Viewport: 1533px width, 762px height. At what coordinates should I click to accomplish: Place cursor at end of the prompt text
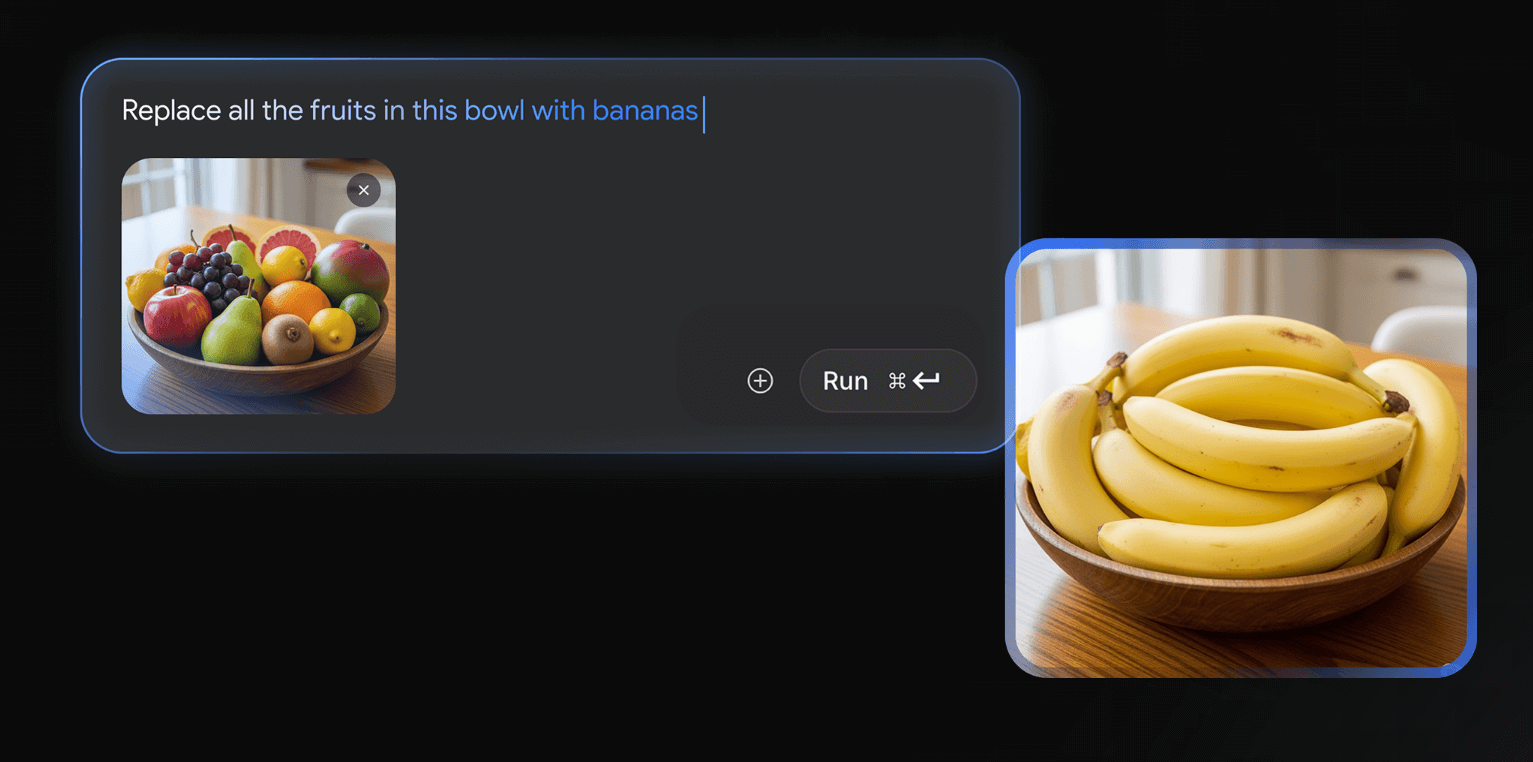703,111
